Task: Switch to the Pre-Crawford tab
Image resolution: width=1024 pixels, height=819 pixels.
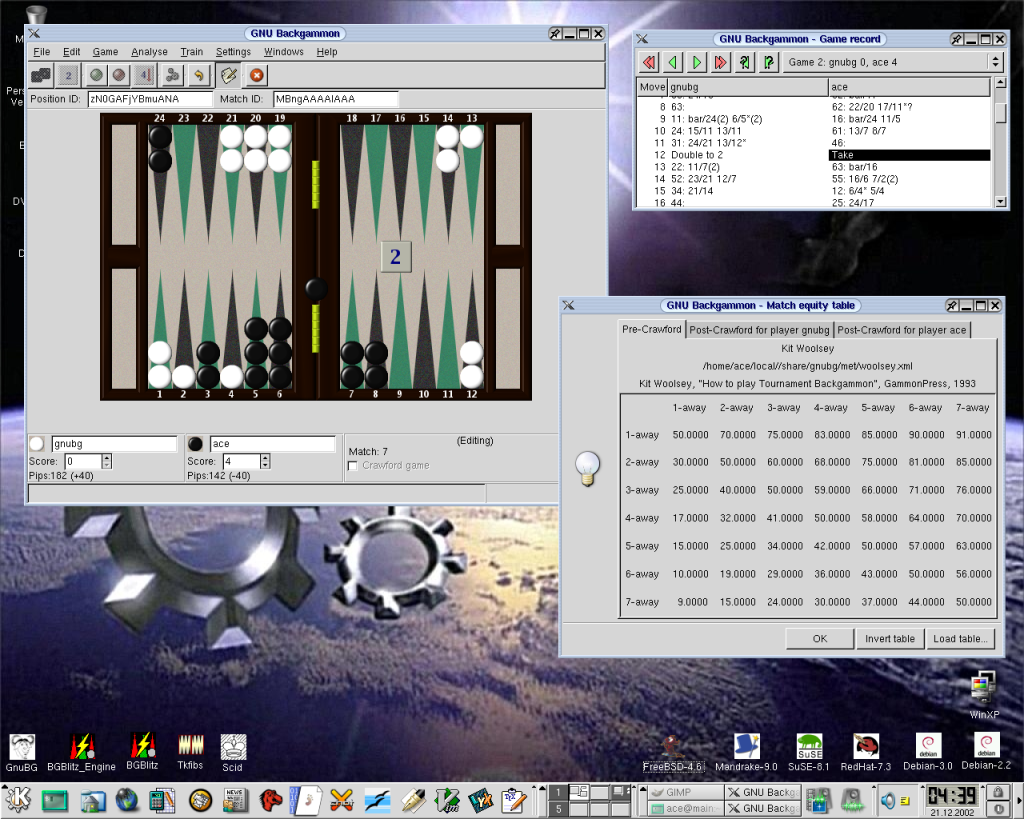Action: click(x=651, y=329)
